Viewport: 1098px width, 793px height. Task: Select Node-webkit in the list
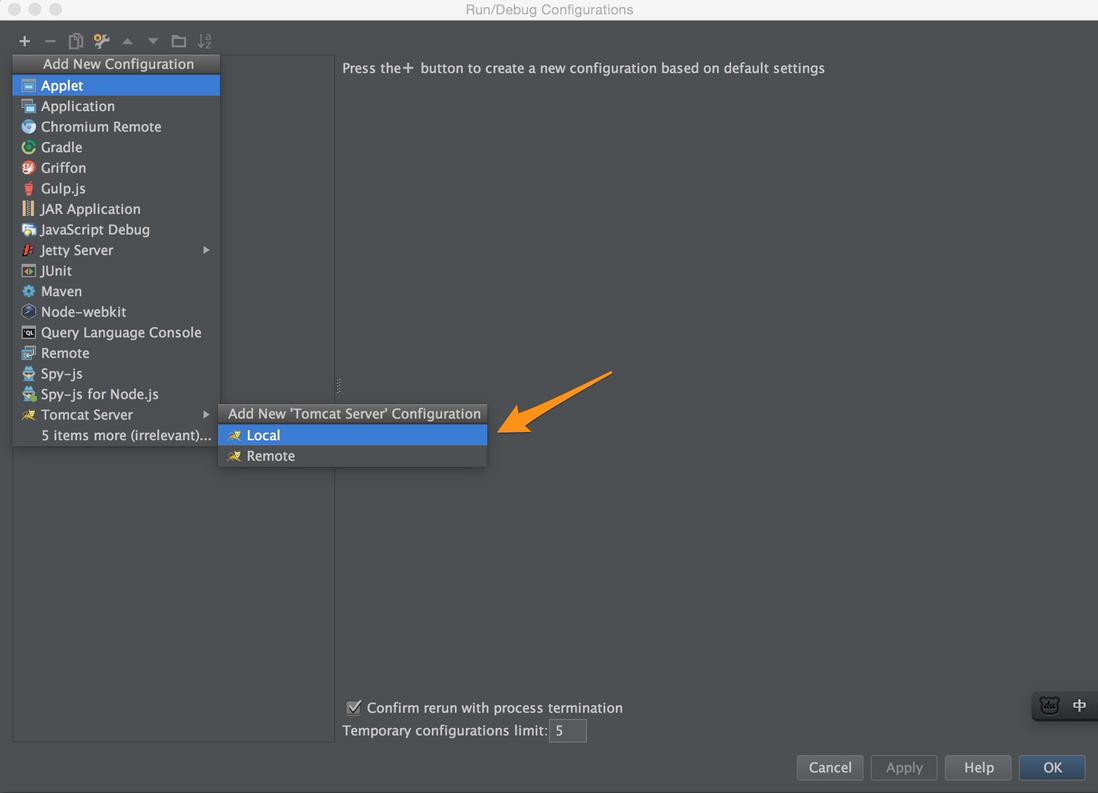(116, 312)
